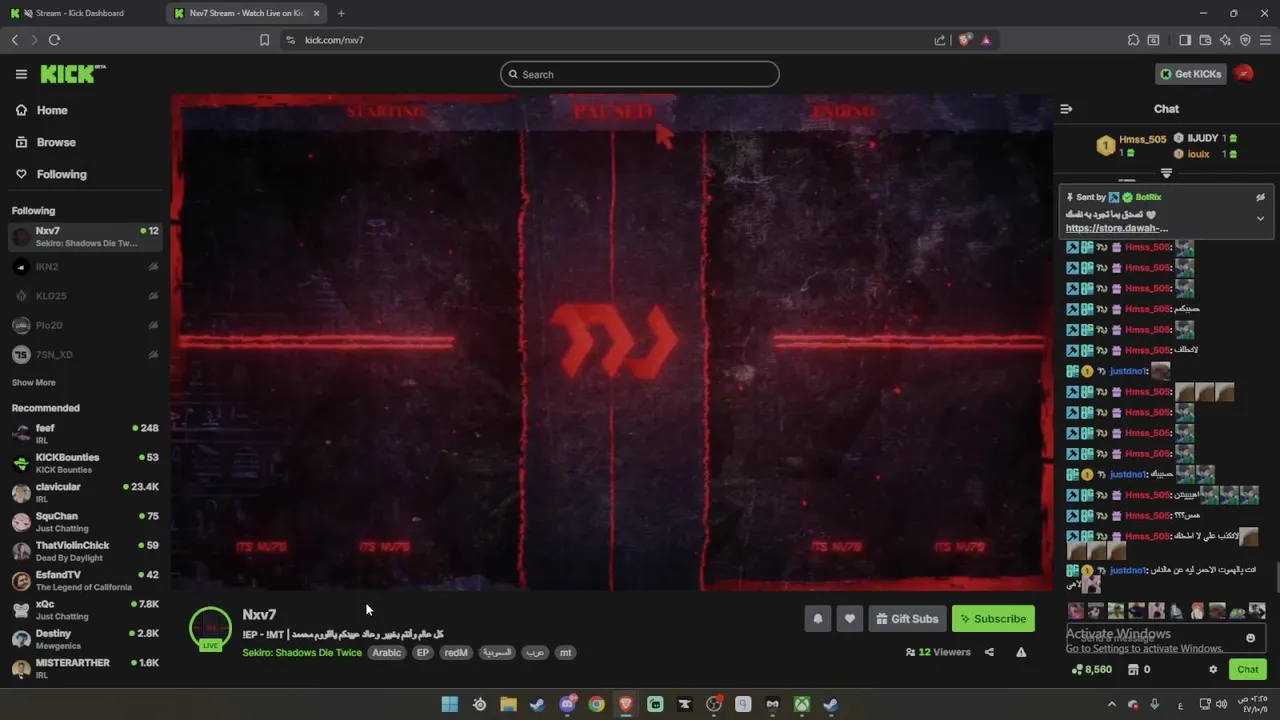Viewport: 1280px width, 720px height.
Task: Open Xbox app from taskbar
Action: click(x=802, y=704)
